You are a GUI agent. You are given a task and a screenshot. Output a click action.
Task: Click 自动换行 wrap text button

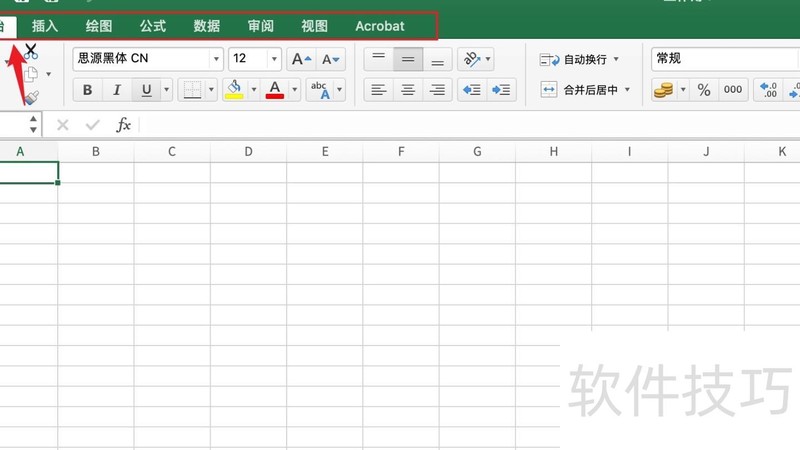573,60
